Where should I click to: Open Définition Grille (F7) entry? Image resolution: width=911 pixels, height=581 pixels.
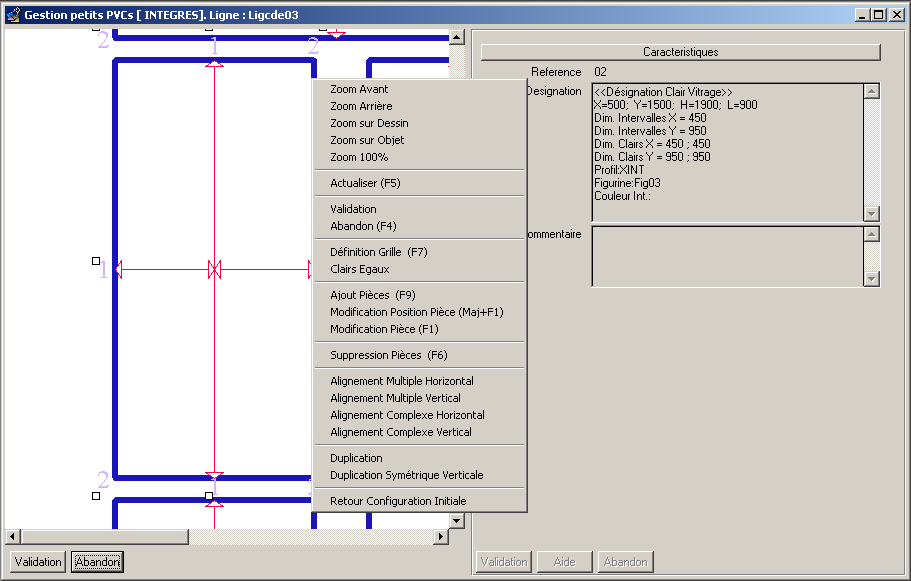(x=378, y=252)
